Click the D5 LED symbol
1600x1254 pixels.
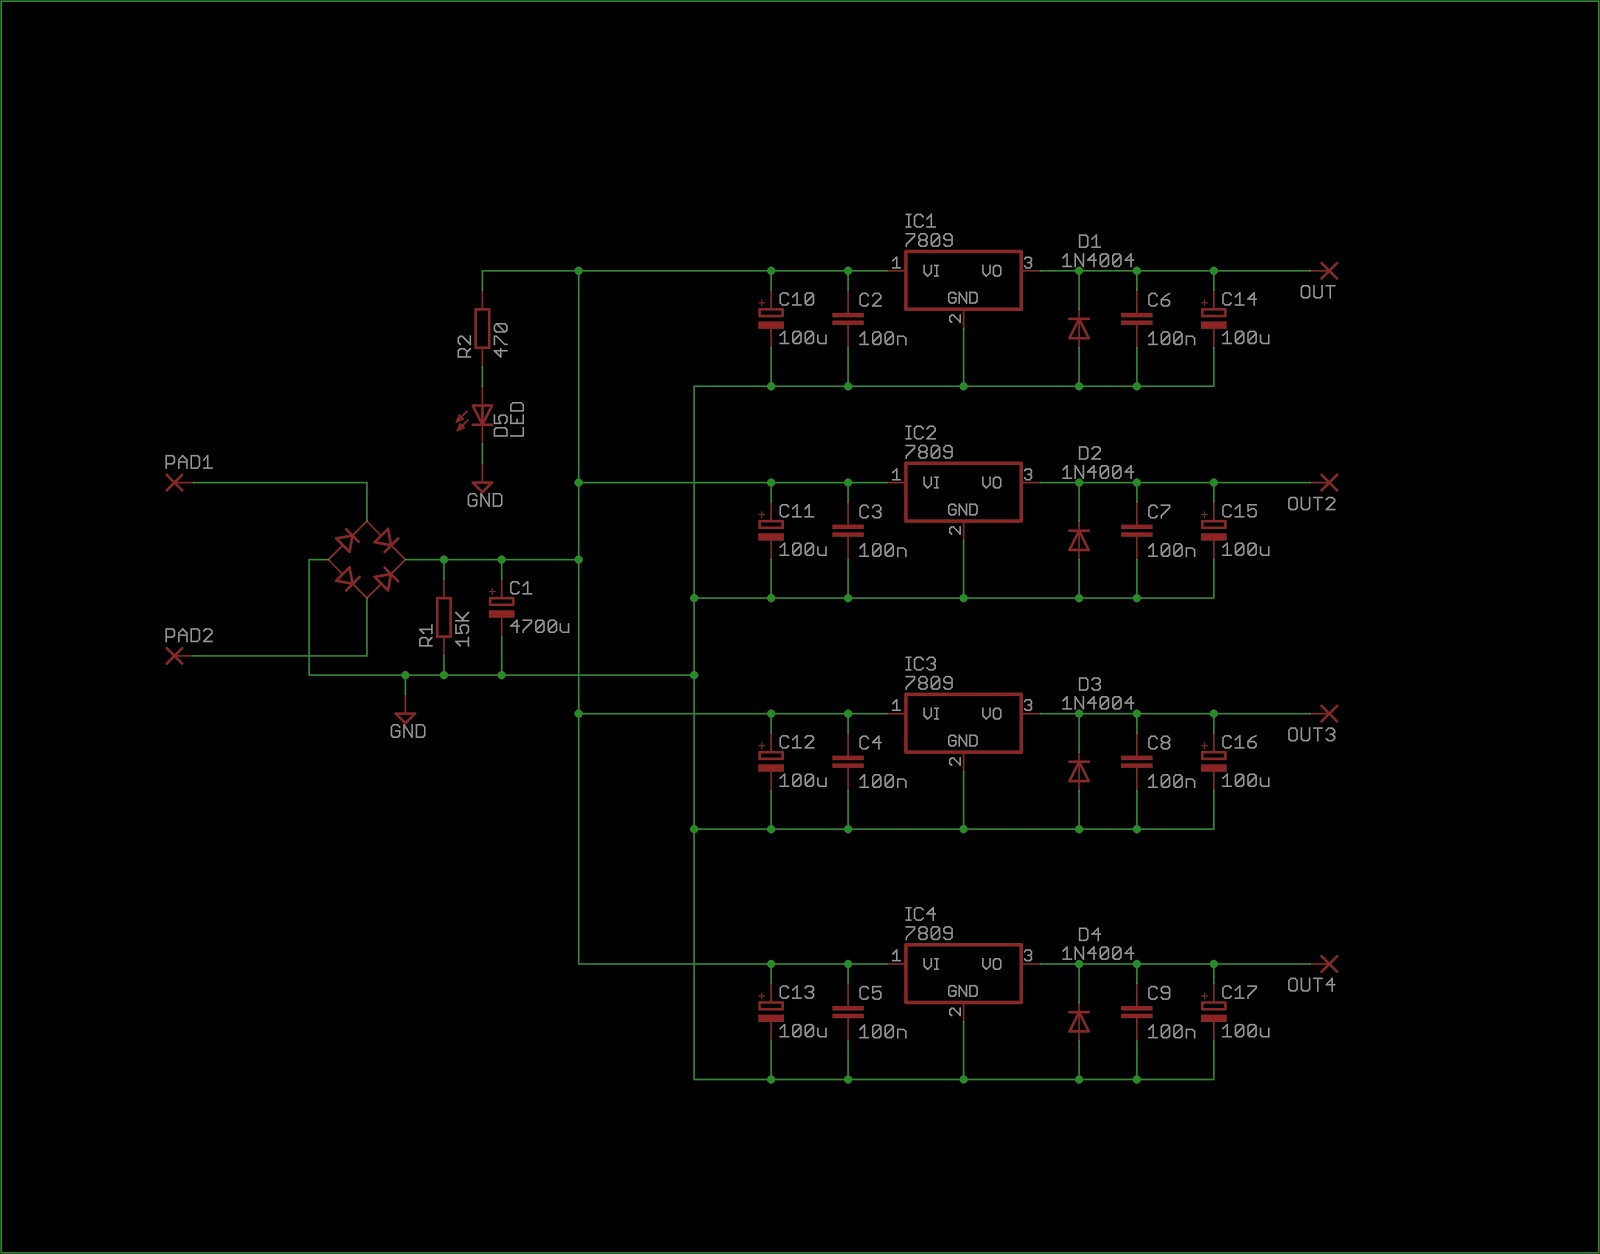(x=483, y=414)
